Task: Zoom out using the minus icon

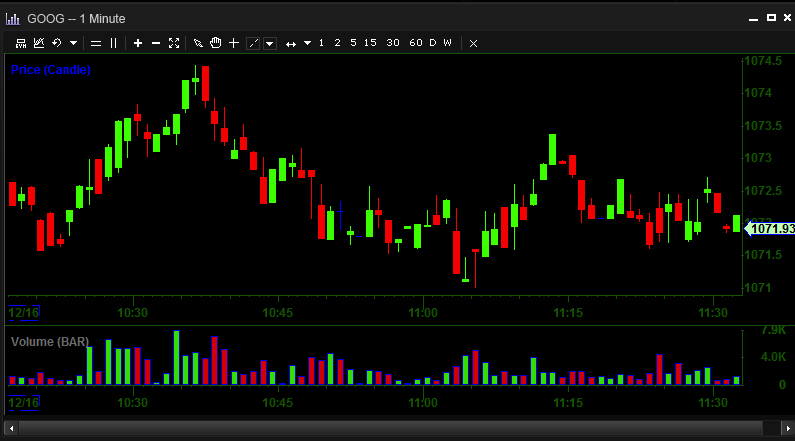Action: [x=156, y=43]
